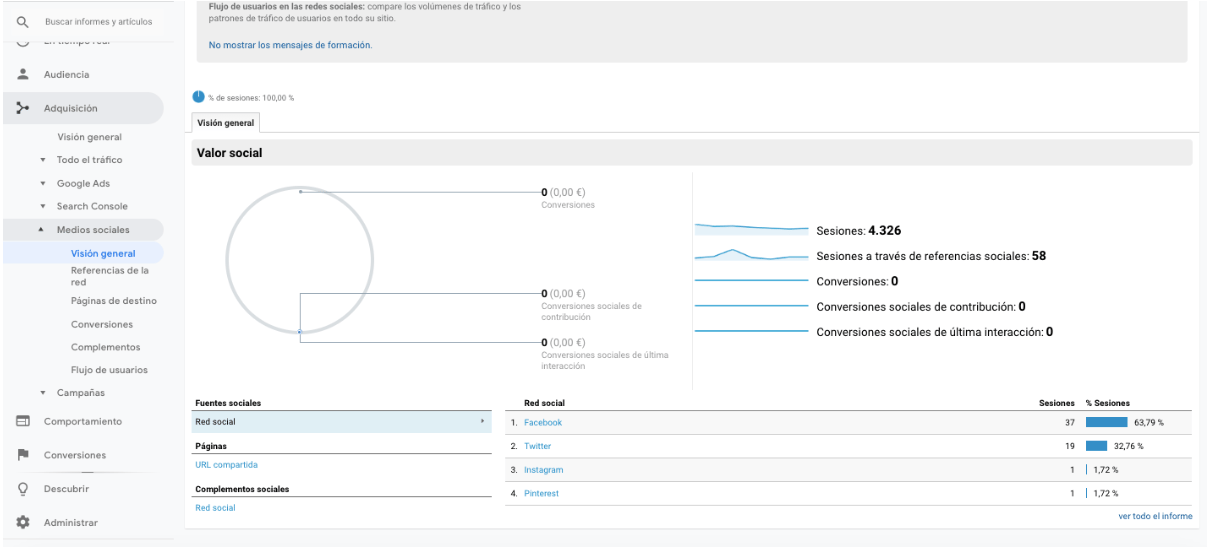Click the Comportamiento panel icon
The image size is (1207, 551).
22,421
